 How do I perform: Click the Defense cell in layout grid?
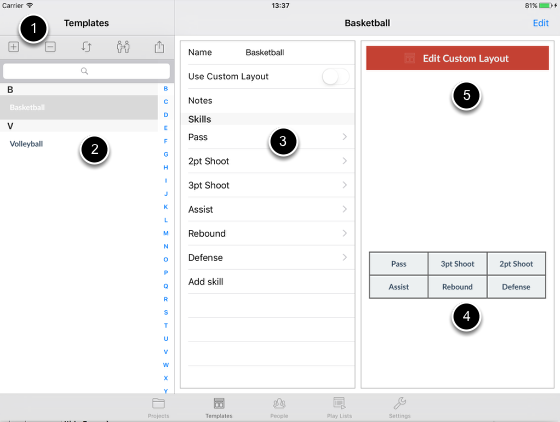tap(516, 287)
